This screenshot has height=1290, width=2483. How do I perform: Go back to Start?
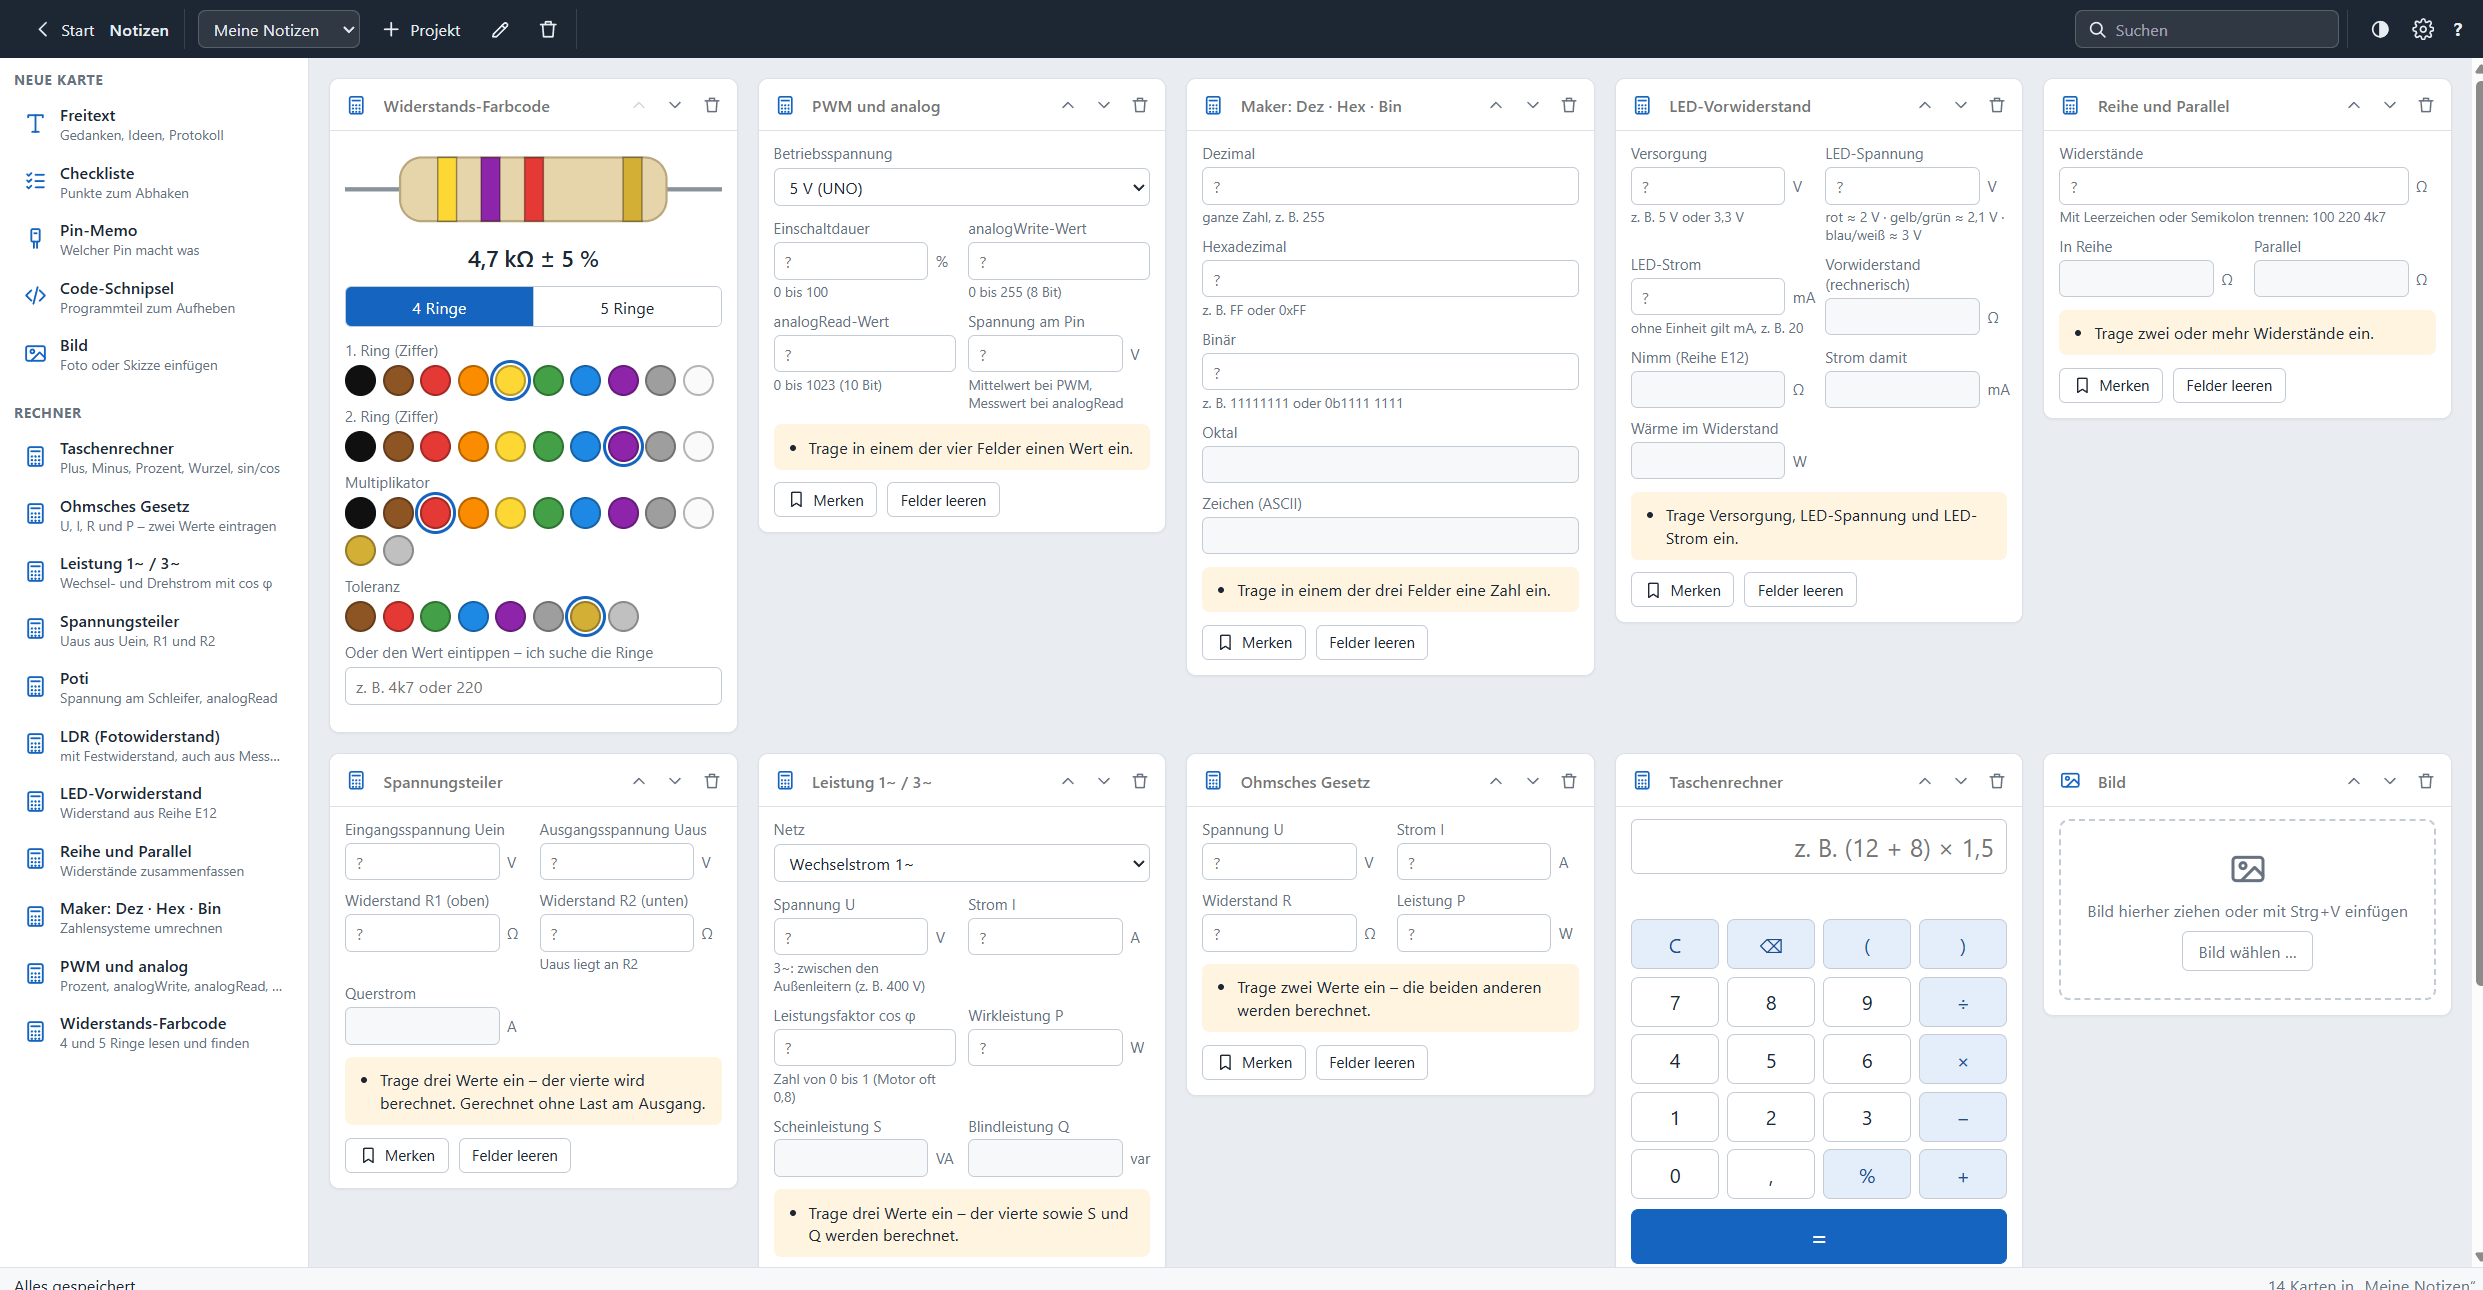coord(66,30)
